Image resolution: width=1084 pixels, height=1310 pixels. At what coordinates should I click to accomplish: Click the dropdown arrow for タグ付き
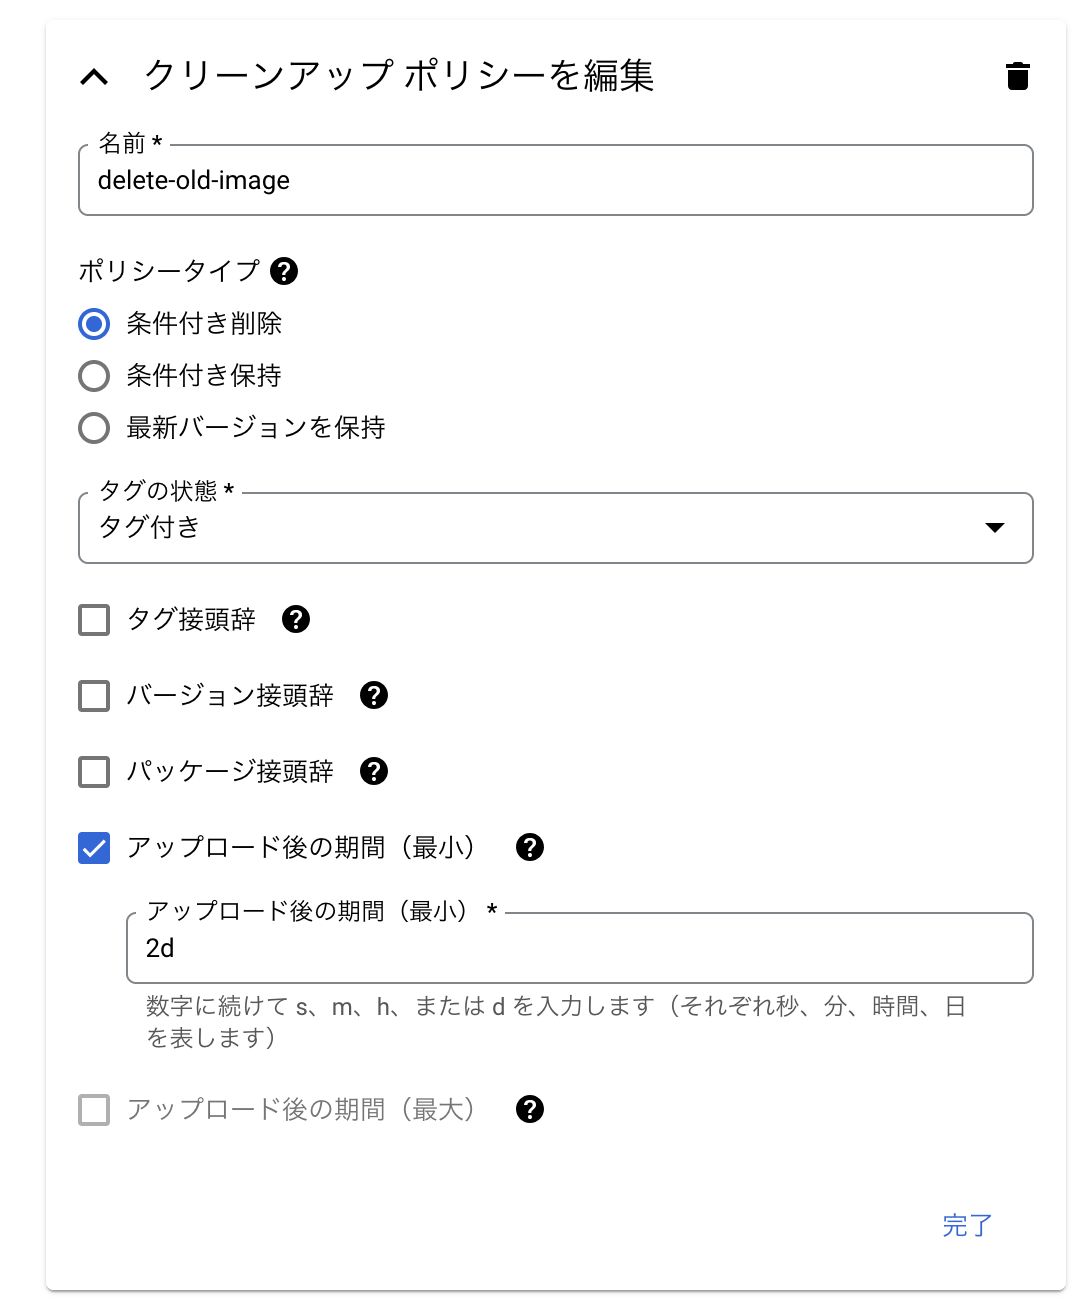pyautogui.click(x=994, y=528)
